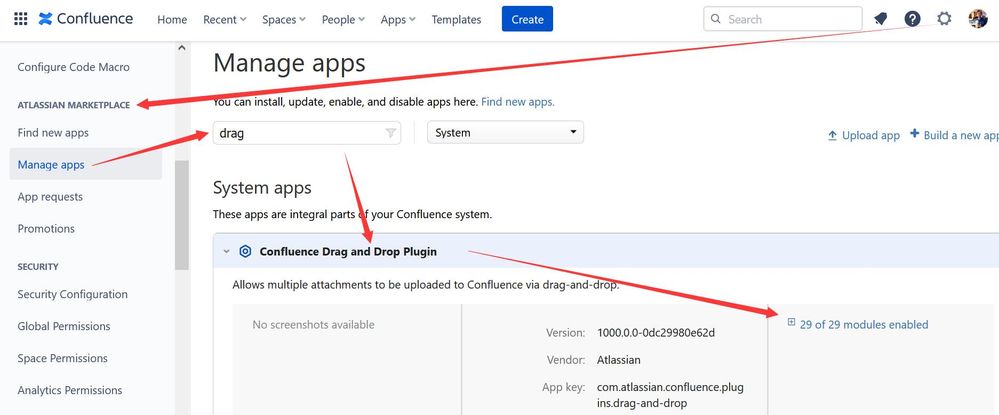Open Templates from the top navigation

456,20
